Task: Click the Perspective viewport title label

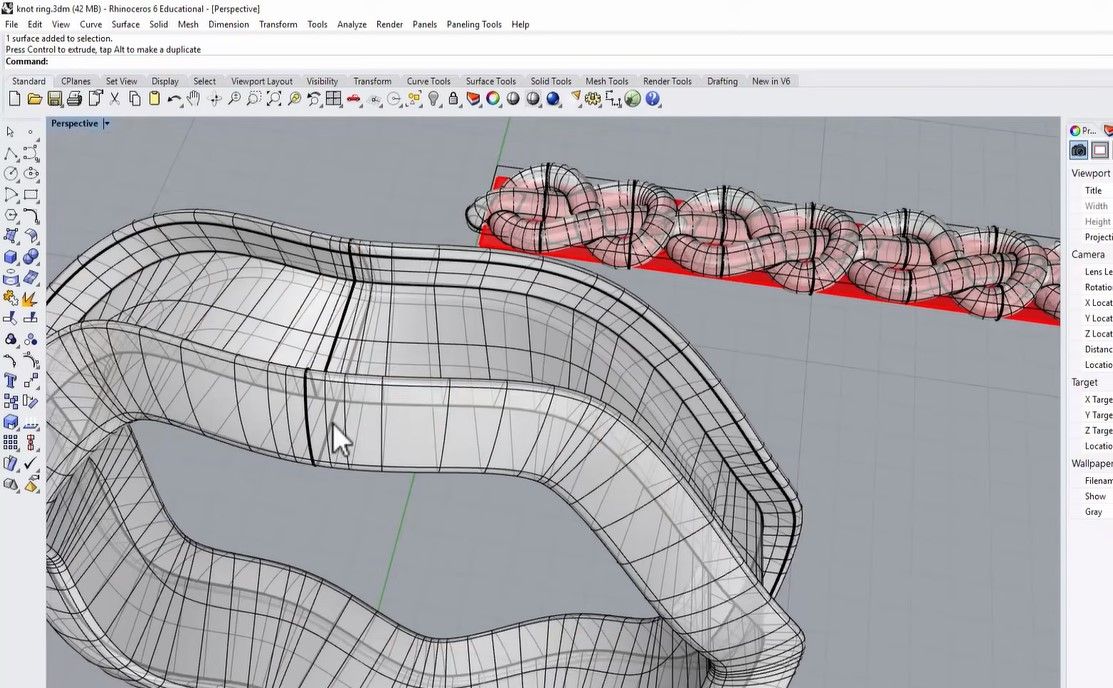Action: (x=75, y=124)
